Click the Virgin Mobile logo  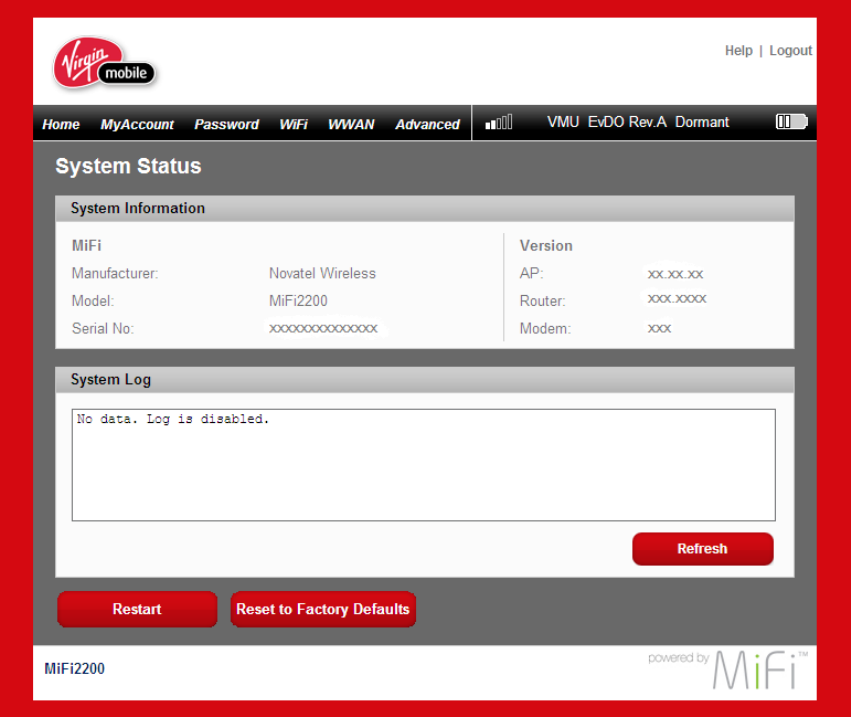click(x=104, y=63)
